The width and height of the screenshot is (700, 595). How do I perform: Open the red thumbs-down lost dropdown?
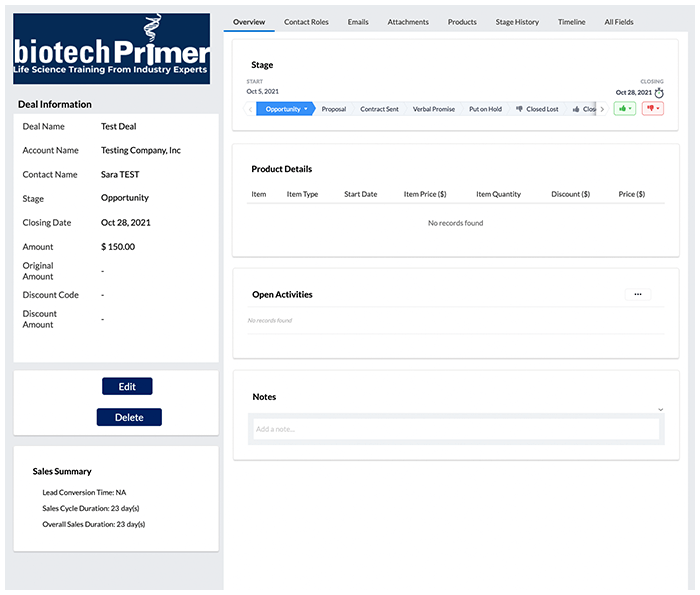pyautogui.click(x=653, y=108)
